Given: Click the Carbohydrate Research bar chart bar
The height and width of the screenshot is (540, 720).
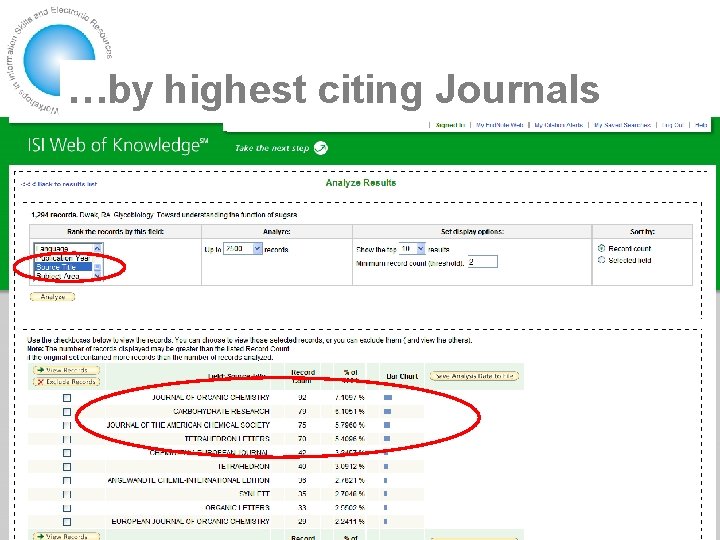Looking at the screenshot, I should click(x=388, y=411).
